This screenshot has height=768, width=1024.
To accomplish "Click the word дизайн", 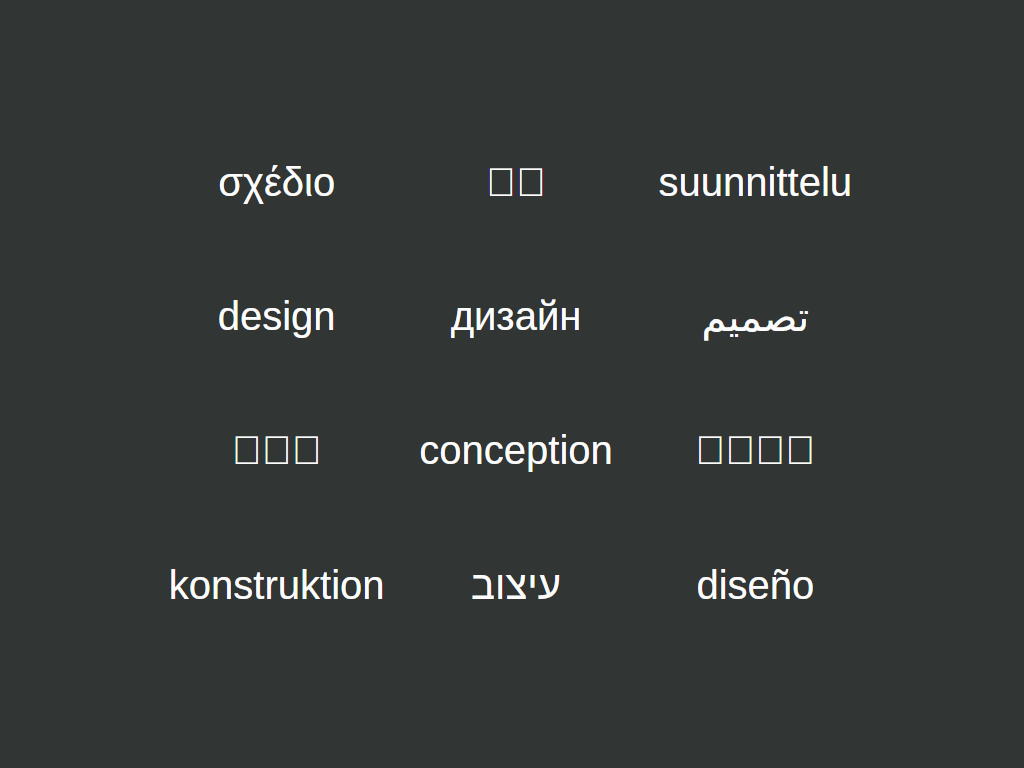I will click(516, 317).
